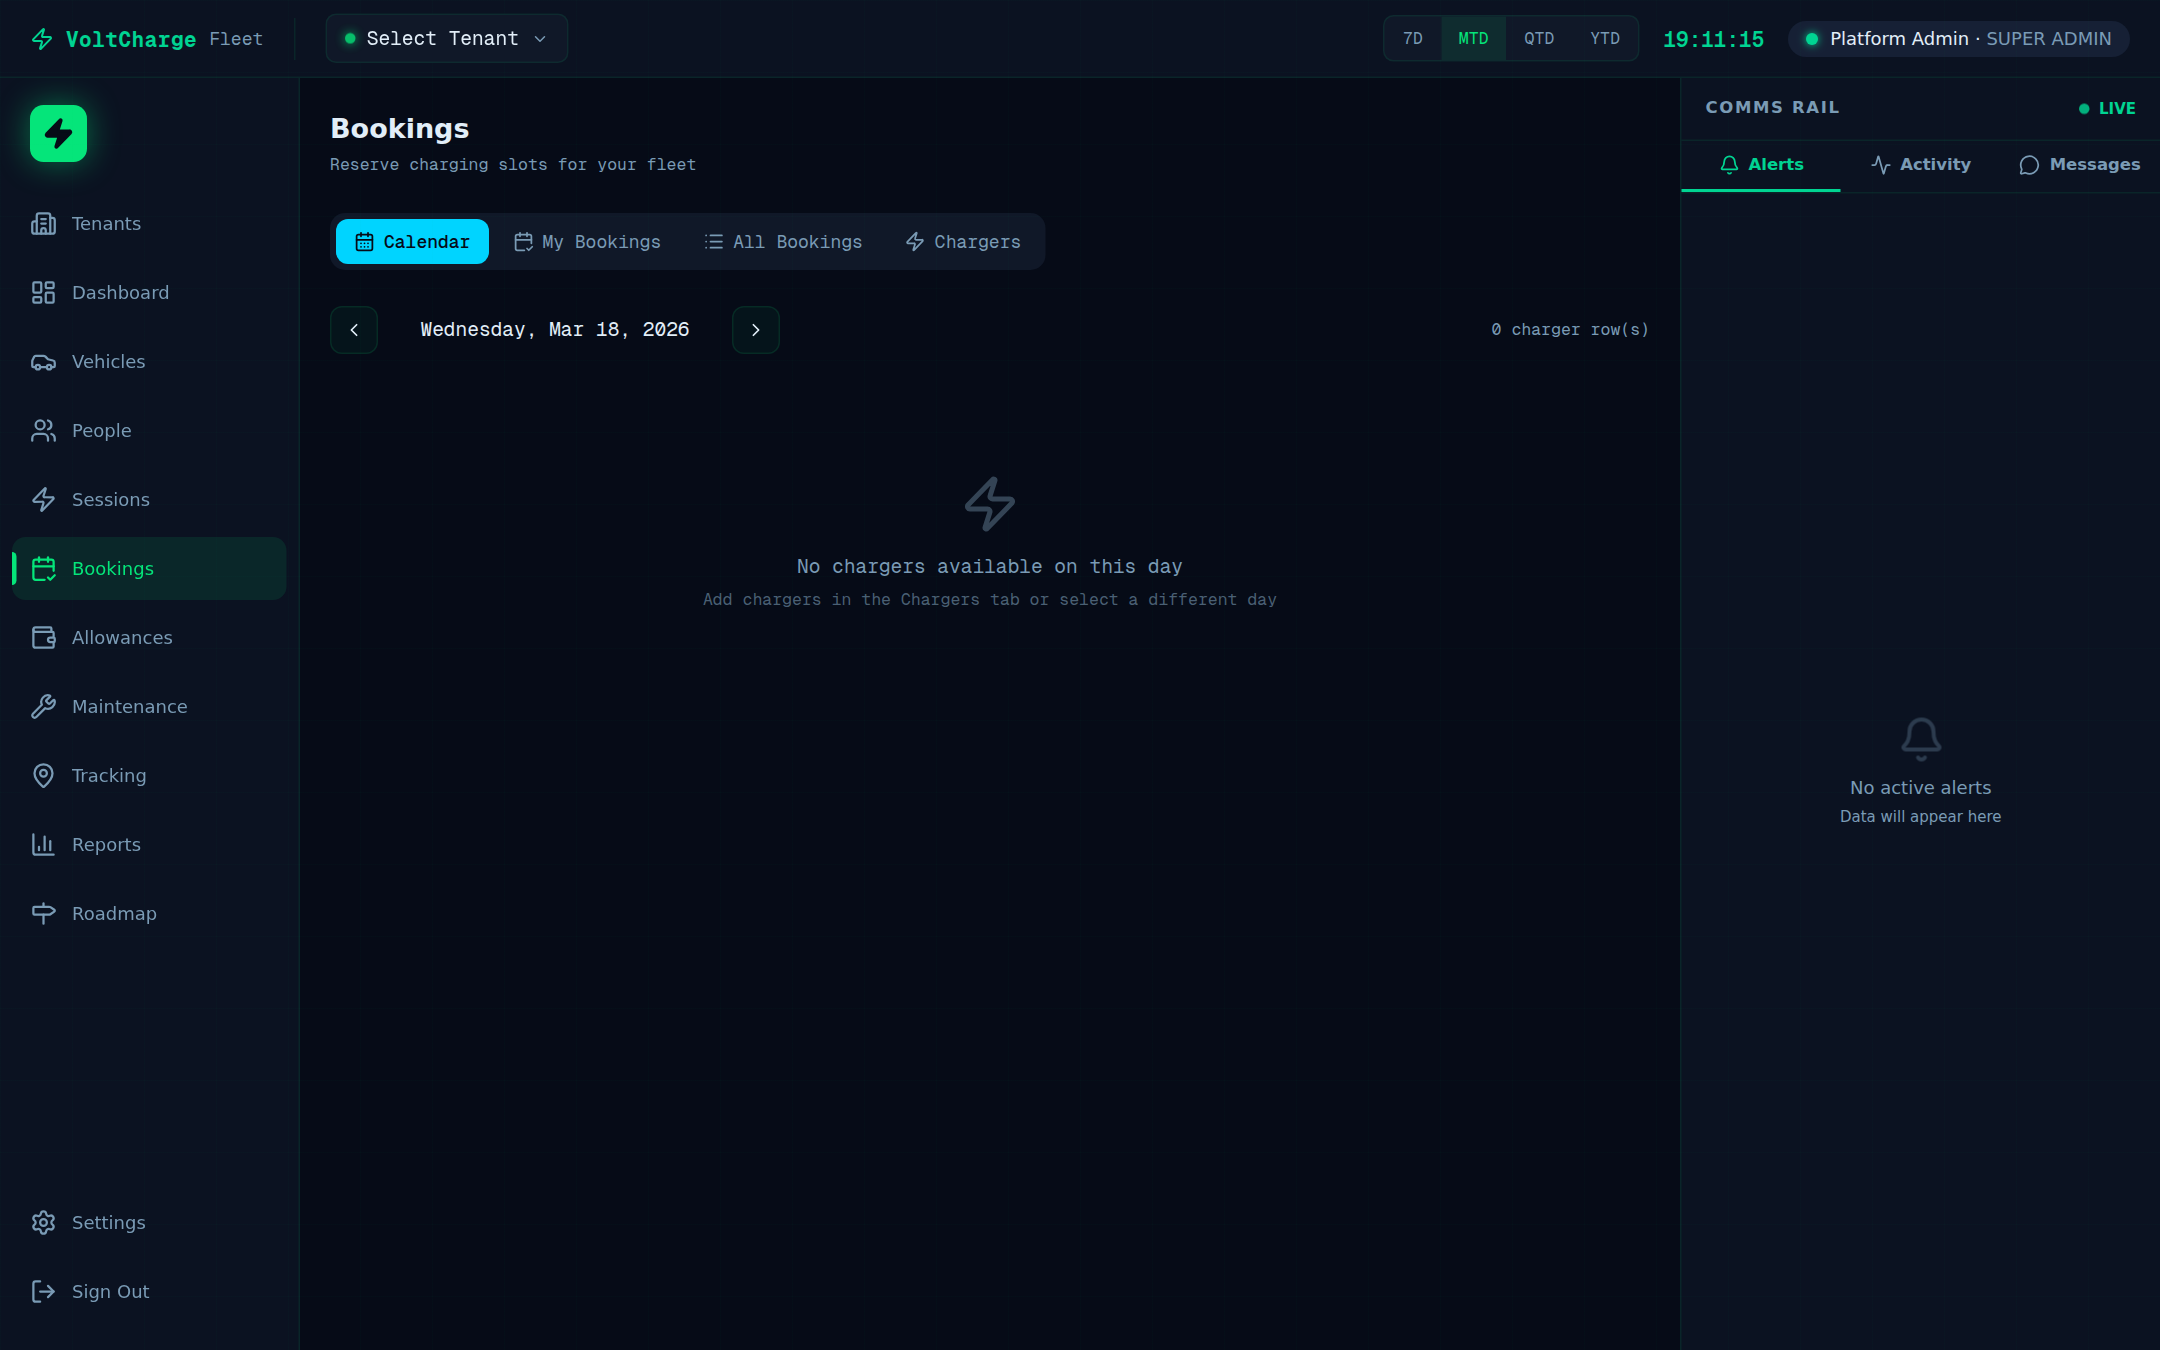The width and height of the screenshot is (2160, 1350).
Task: Select the Tracking pin icon
Action: pyautogui.click(x=43, y=775)
